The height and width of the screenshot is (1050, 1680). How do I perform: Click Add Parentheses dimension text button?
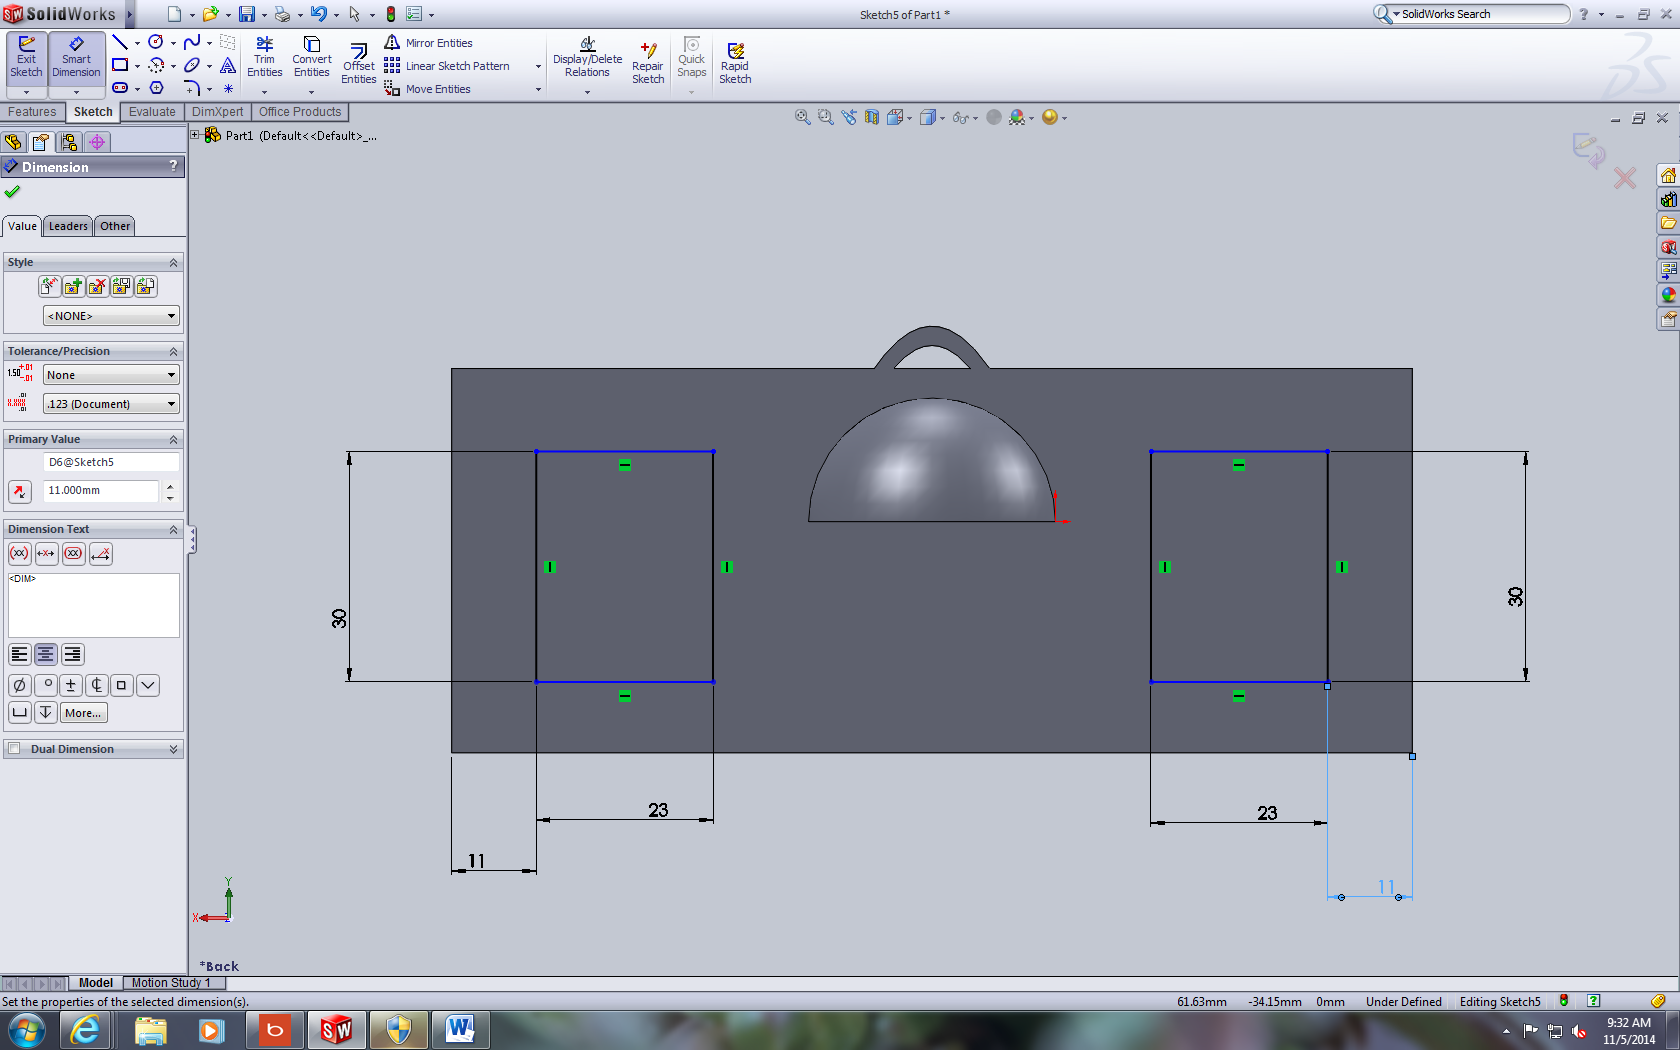19,553
